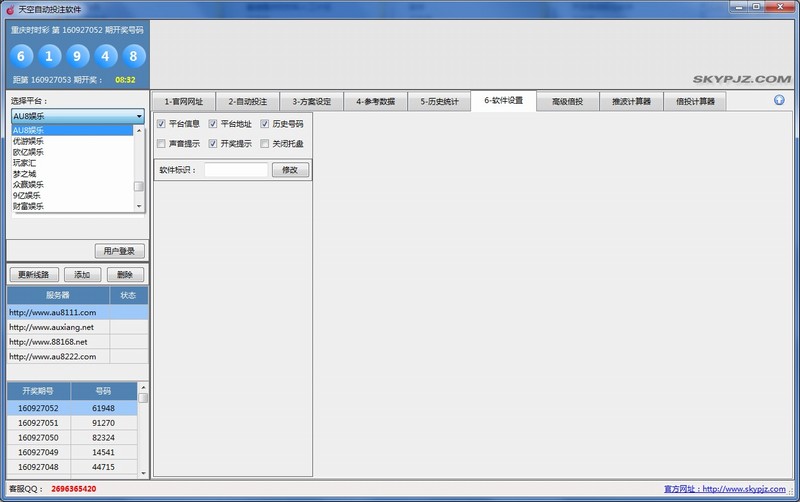Tick the 关闭托盘 checkbox

265,144
